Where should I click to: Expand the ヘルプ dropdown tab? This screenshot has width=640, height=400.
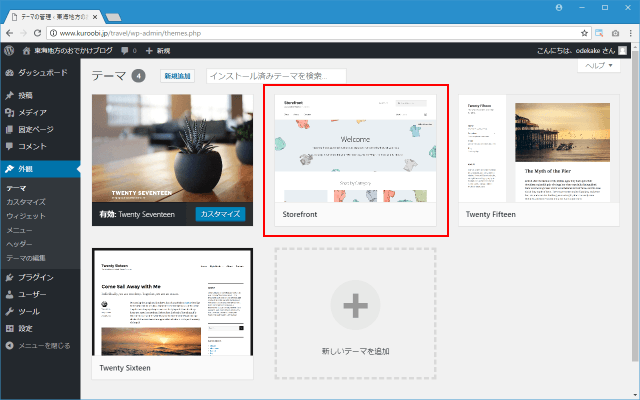tap(598, 65)
